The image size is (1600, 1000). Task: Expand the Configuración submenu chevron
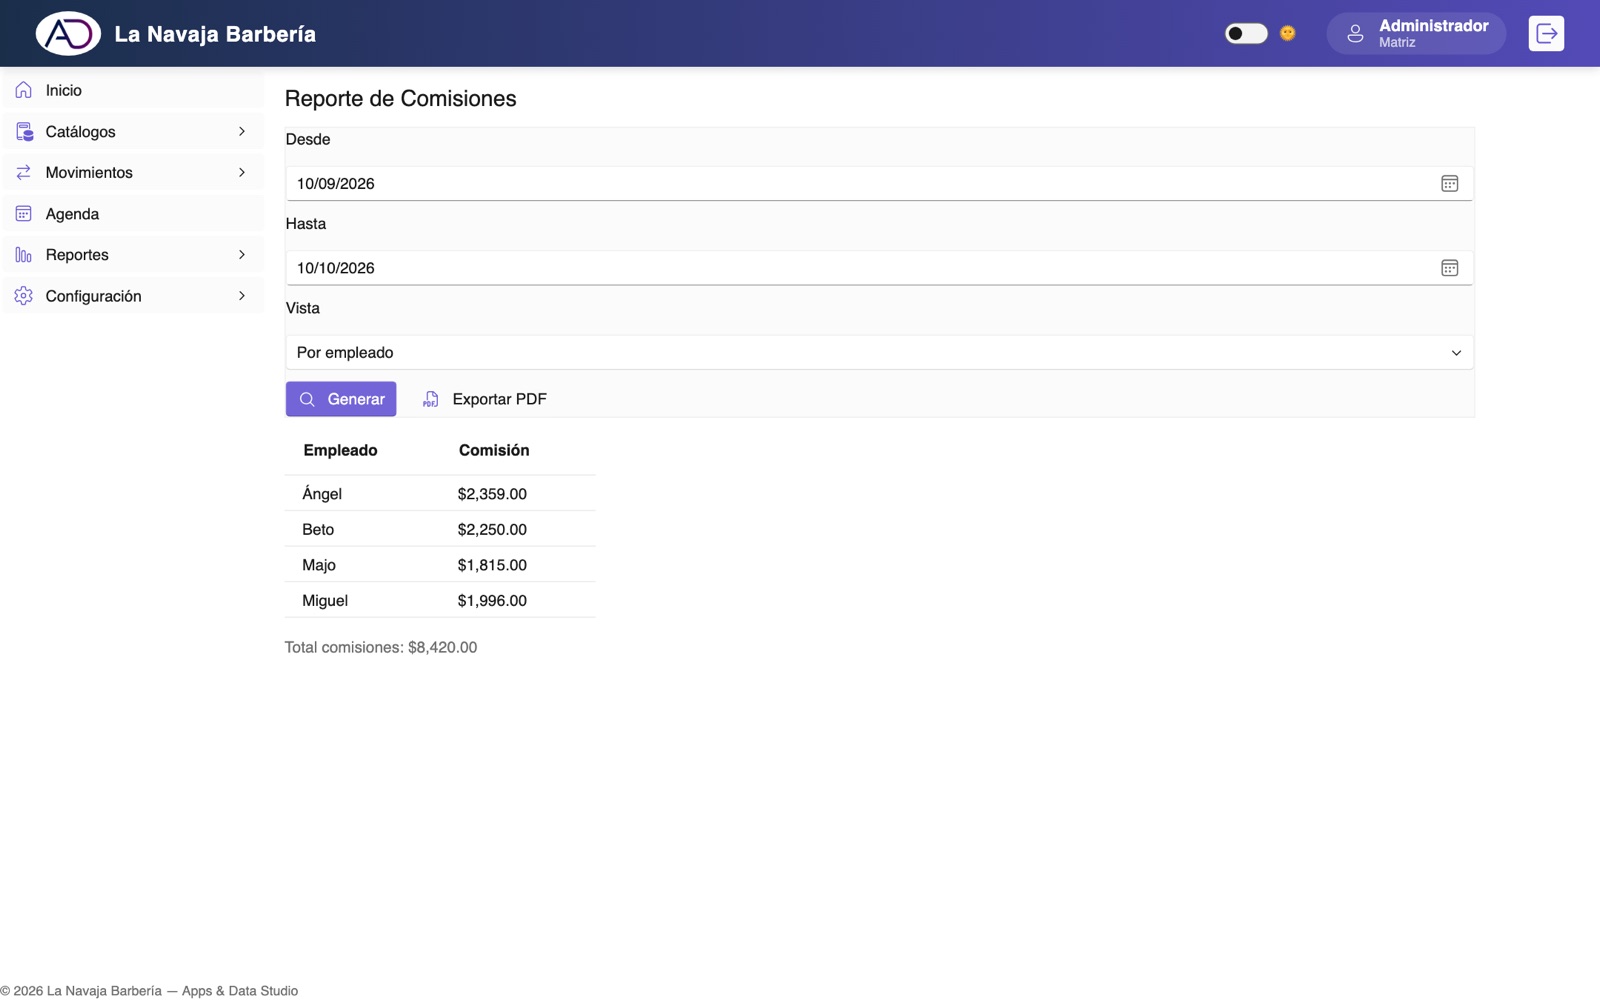tap(242, 296)
